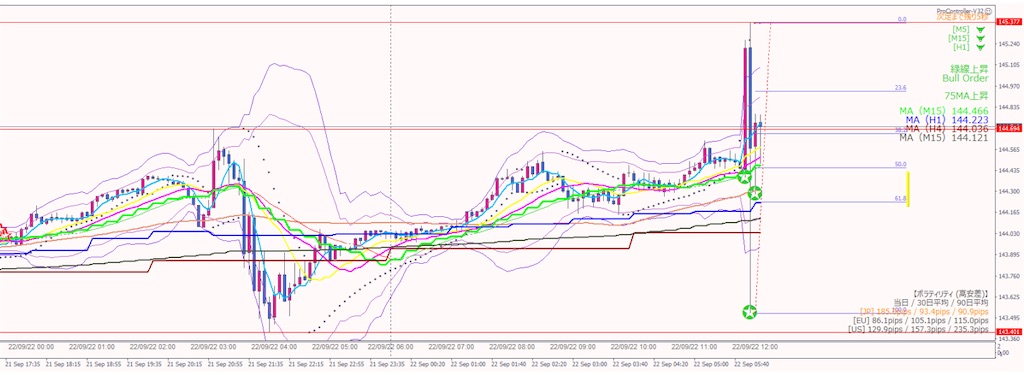Click the [EU] 86.1pips volatility row
The height and width of the screenshot is (375, 1024).
(x=921, y=321)
